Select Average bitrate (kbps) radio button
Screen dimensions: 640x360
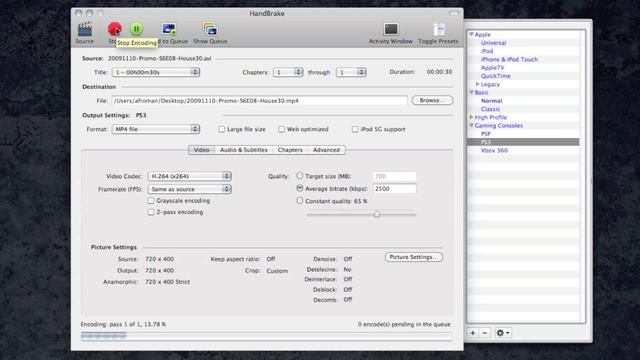tap(300, 188)
